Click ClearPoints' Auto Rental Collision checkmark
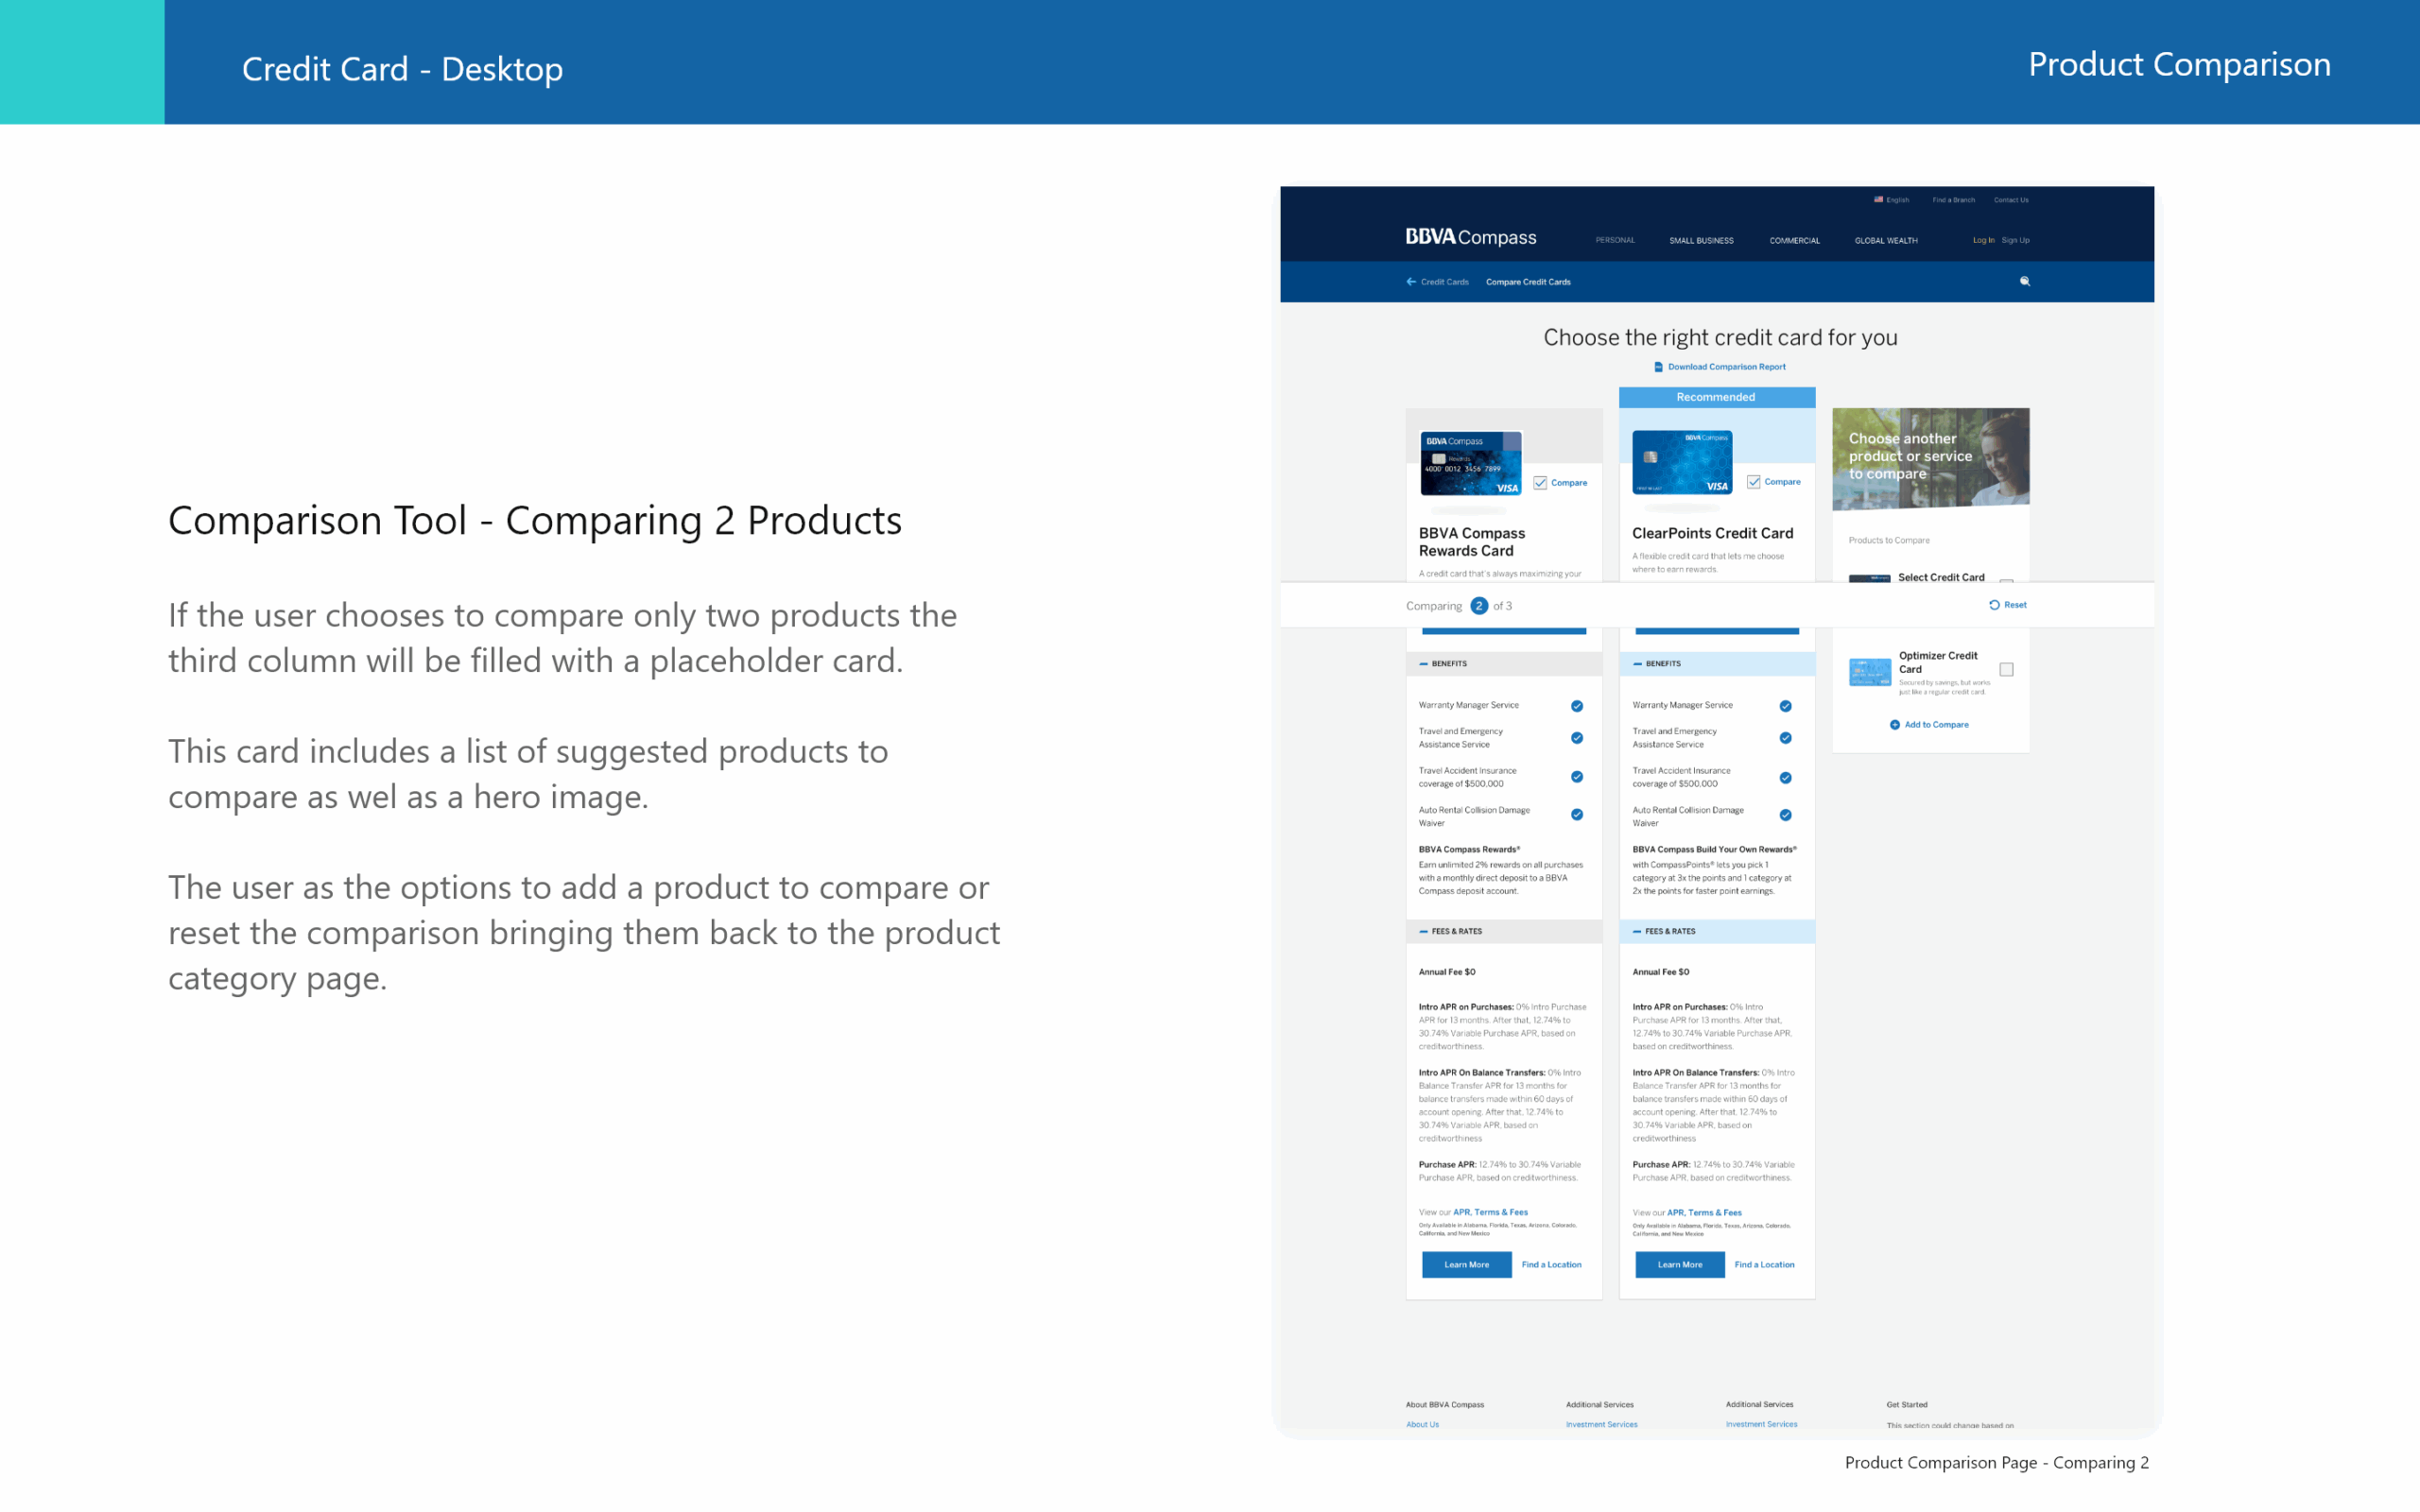This screenshot has width=2420, height=1512. coord(1786,815)
